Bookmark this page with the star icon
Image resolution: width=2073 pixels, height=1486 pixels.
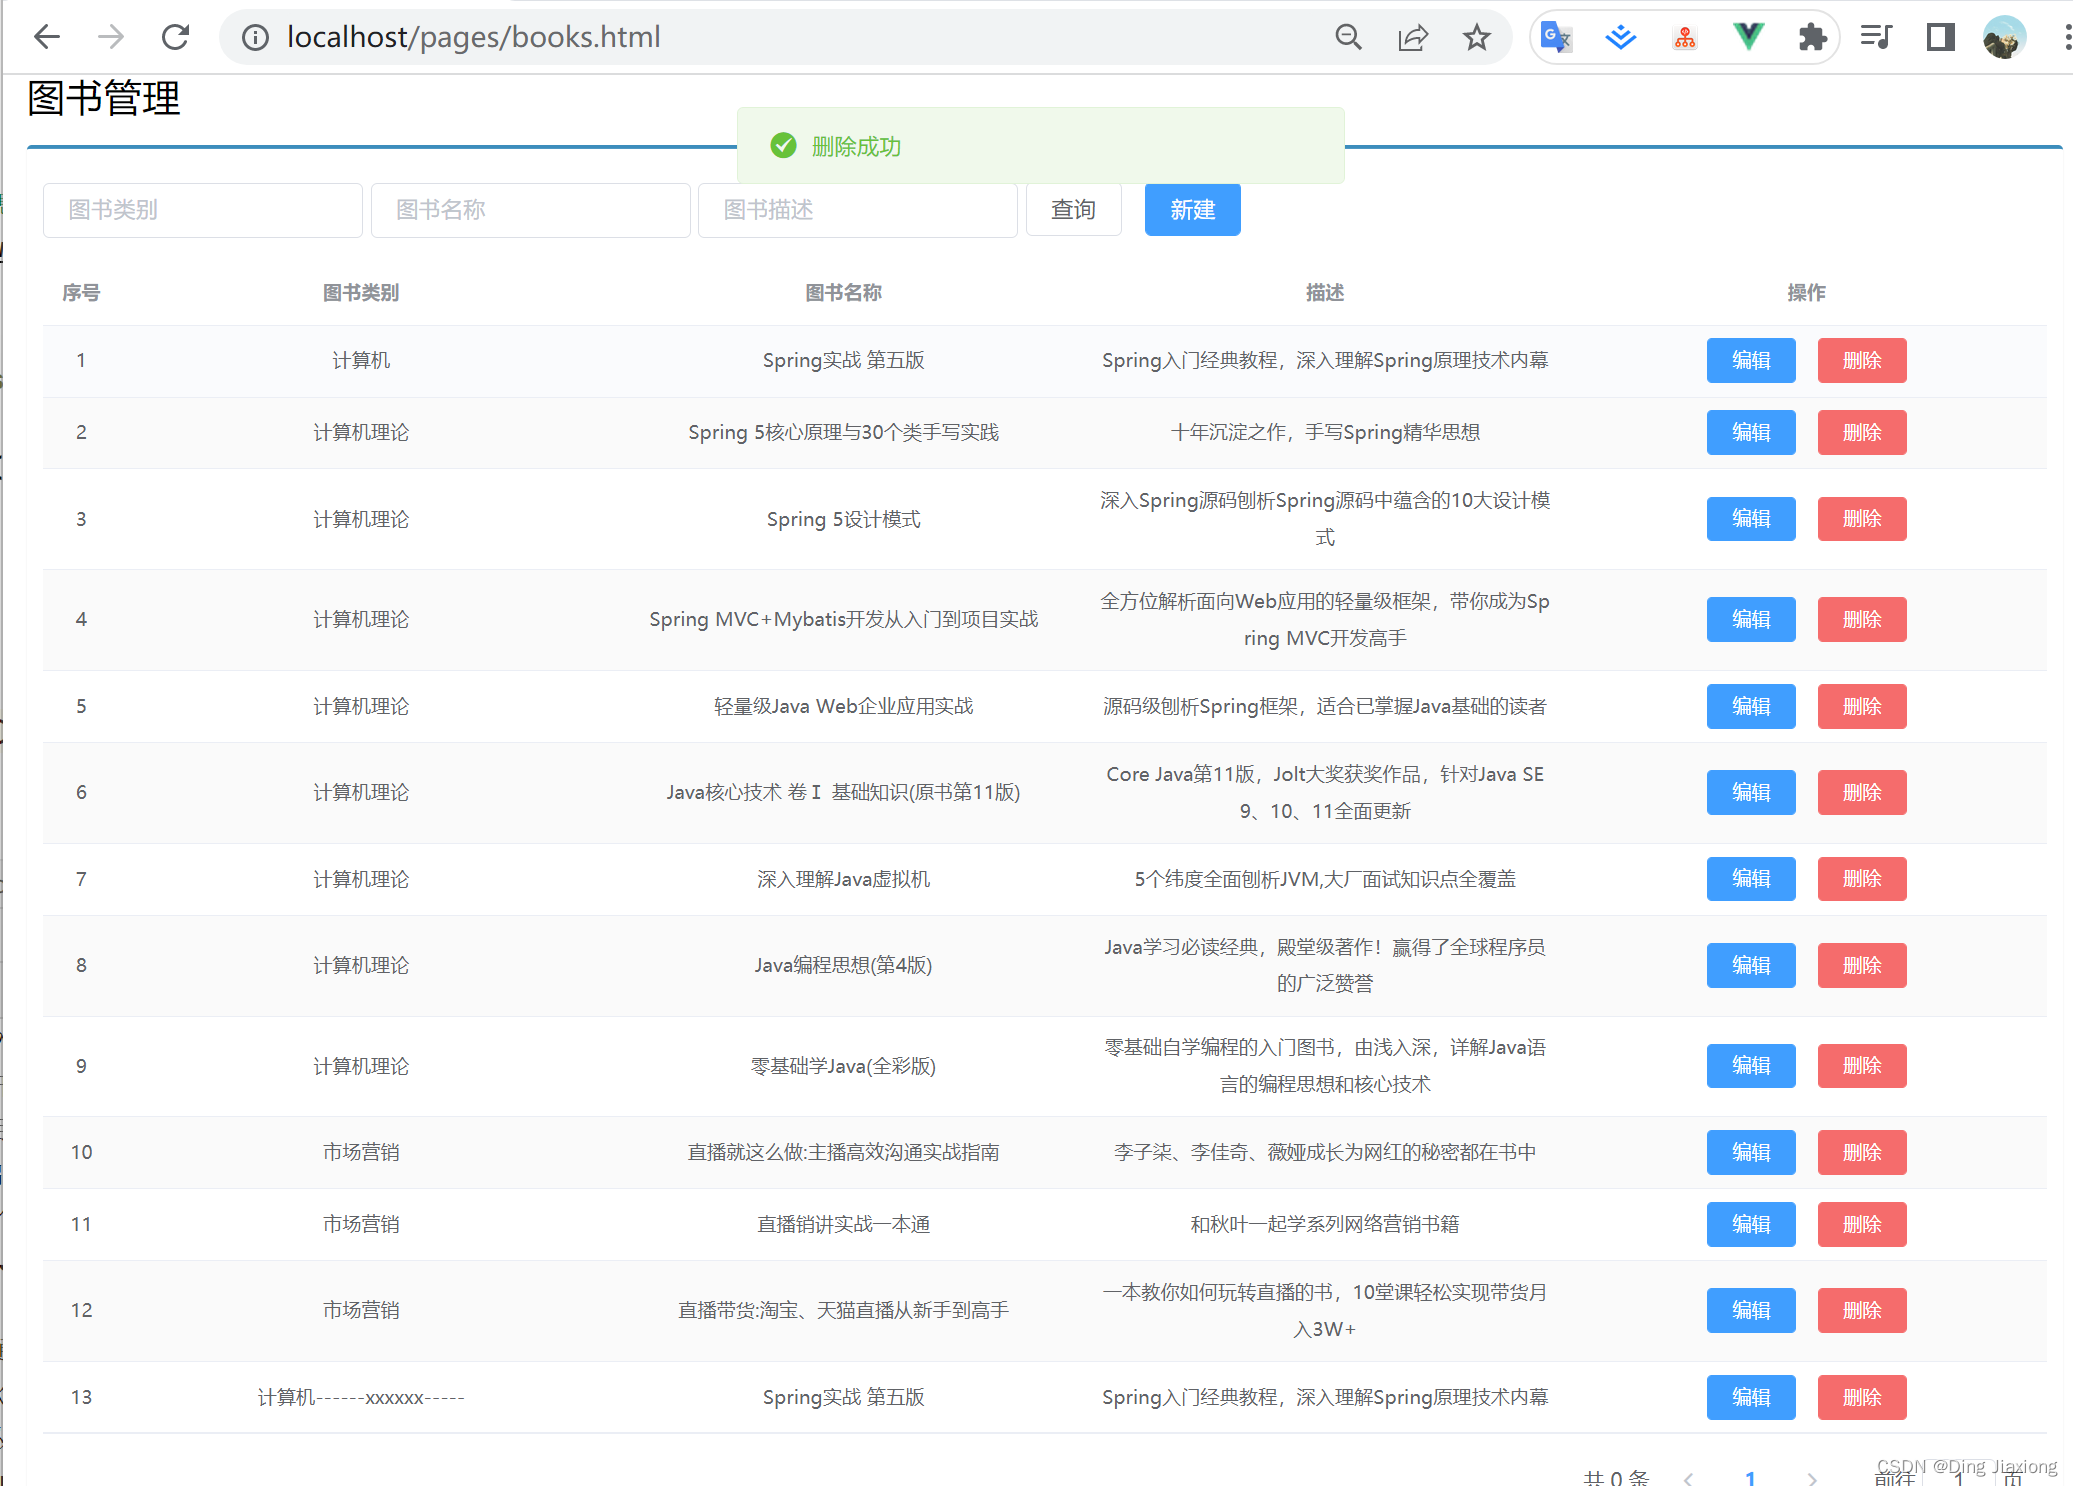click(1477, 37)
